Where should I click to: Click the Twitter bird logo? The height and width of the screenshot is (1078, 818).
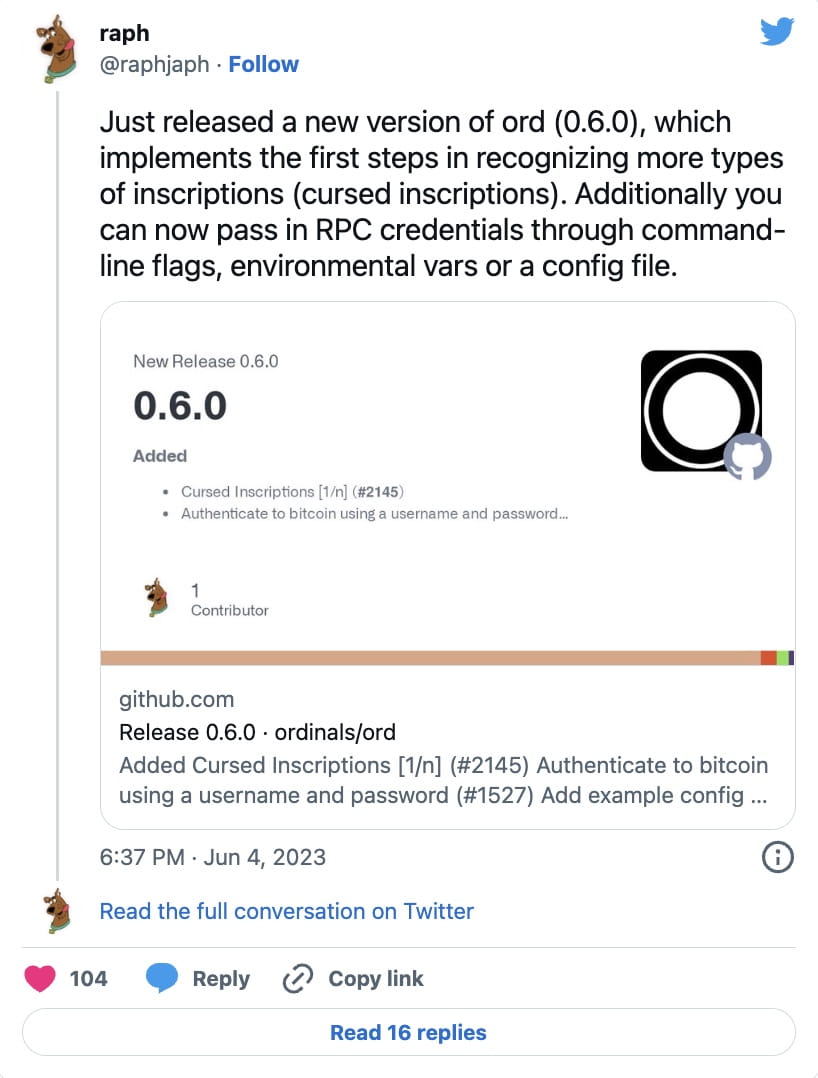click(x=776, y=32)
